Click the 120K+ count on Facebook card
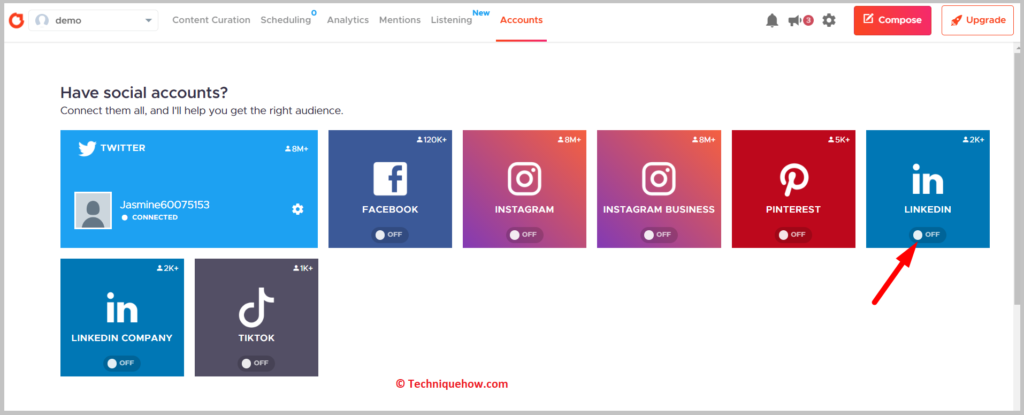The width and height of the screenshot is (1024, 415). pos(432,140)
